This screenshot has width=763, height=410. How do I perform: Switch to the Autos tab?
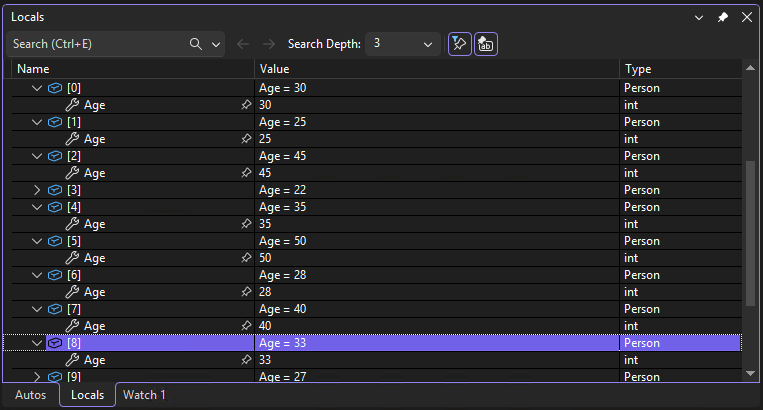tap(30, 395)
